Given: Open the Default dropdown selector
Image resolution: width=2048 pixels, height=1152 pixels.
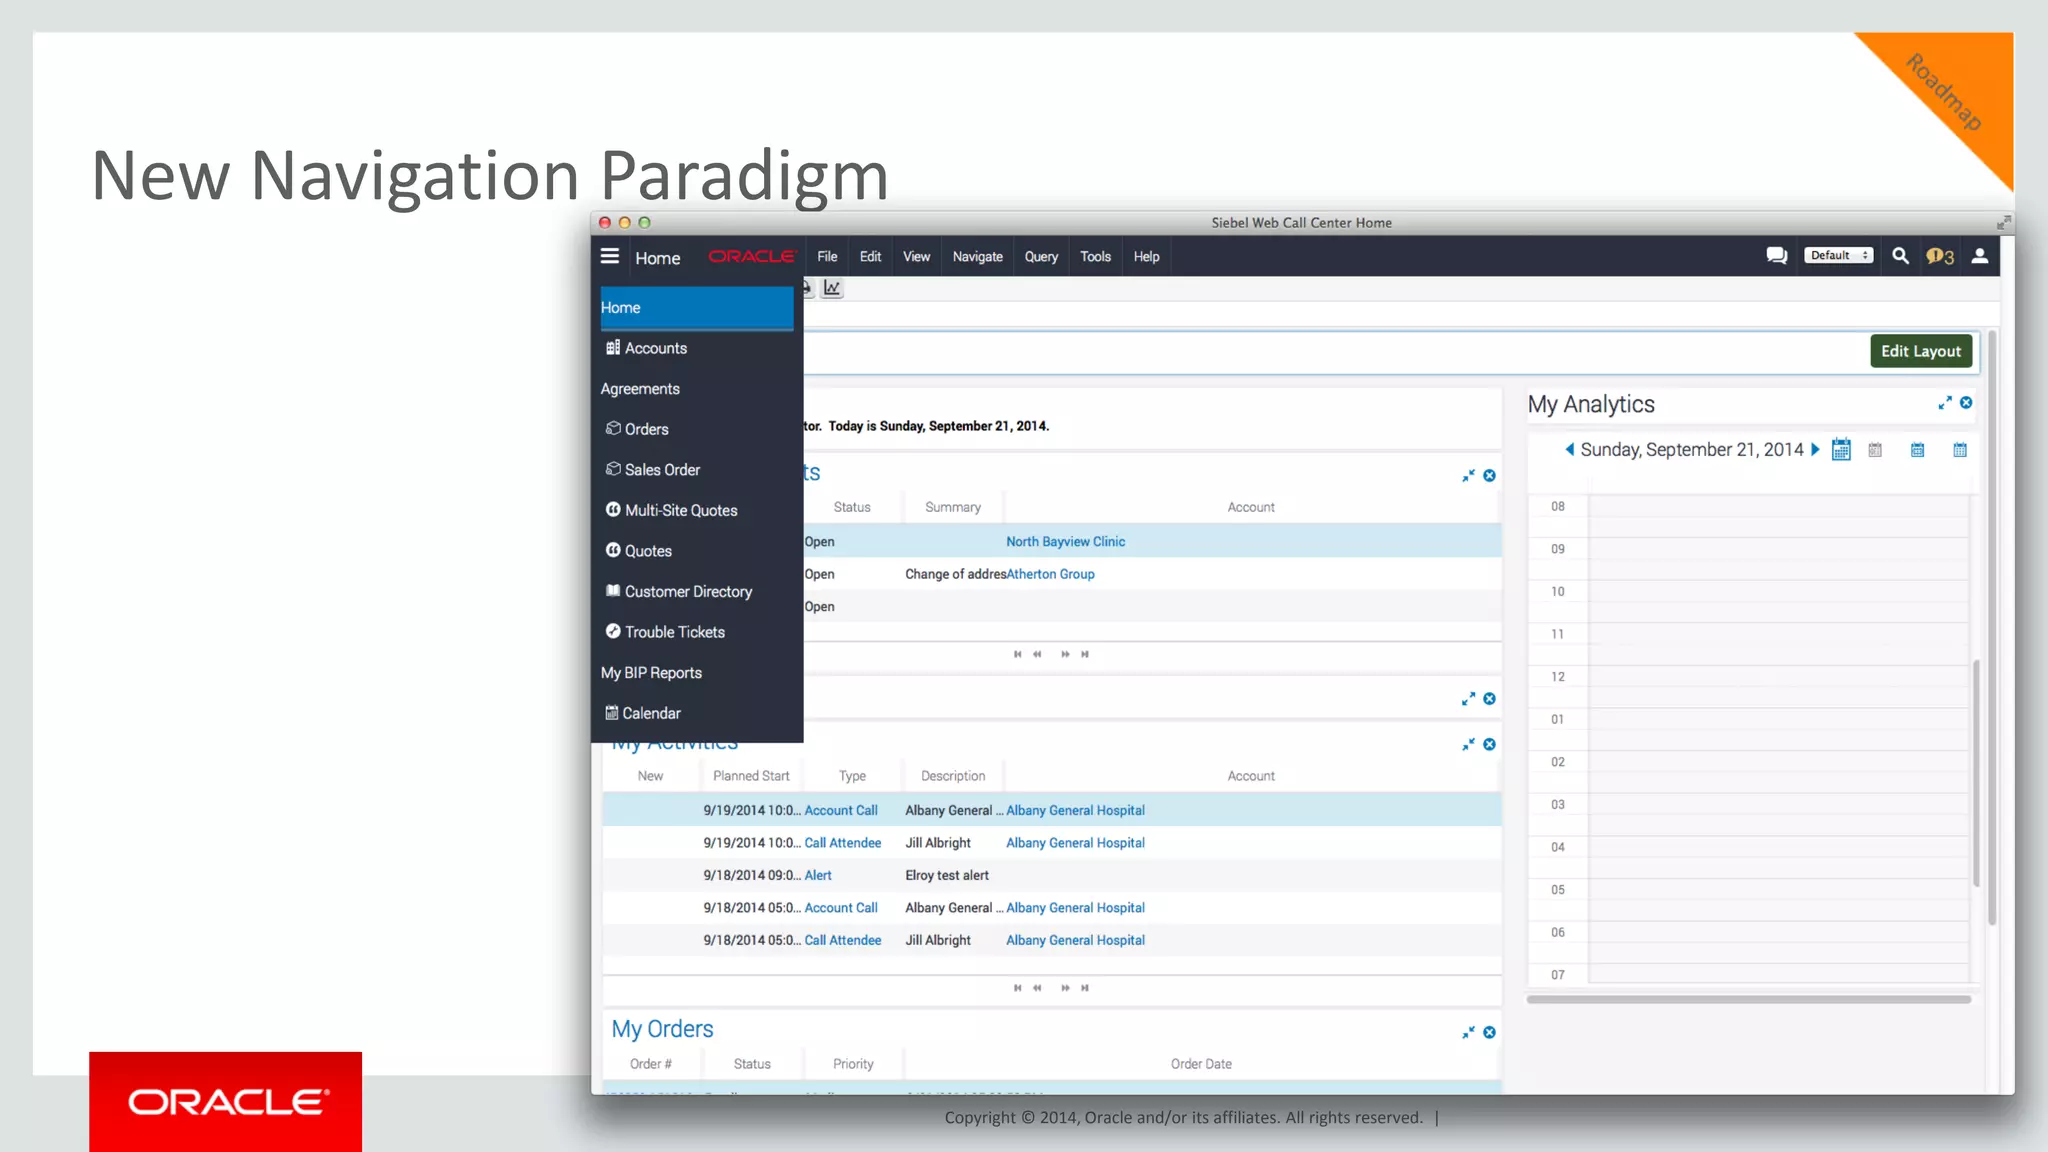Looking at the screenshot, I should [1838, 256].
